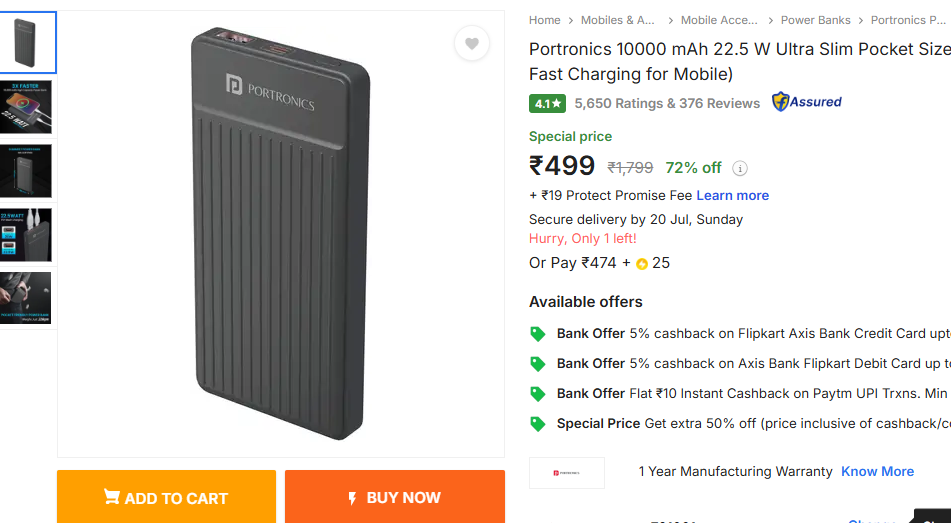Open 5,650 Ratings & 376 Reviews
This screenshot has width=951, height=523.
coord(667,103)
